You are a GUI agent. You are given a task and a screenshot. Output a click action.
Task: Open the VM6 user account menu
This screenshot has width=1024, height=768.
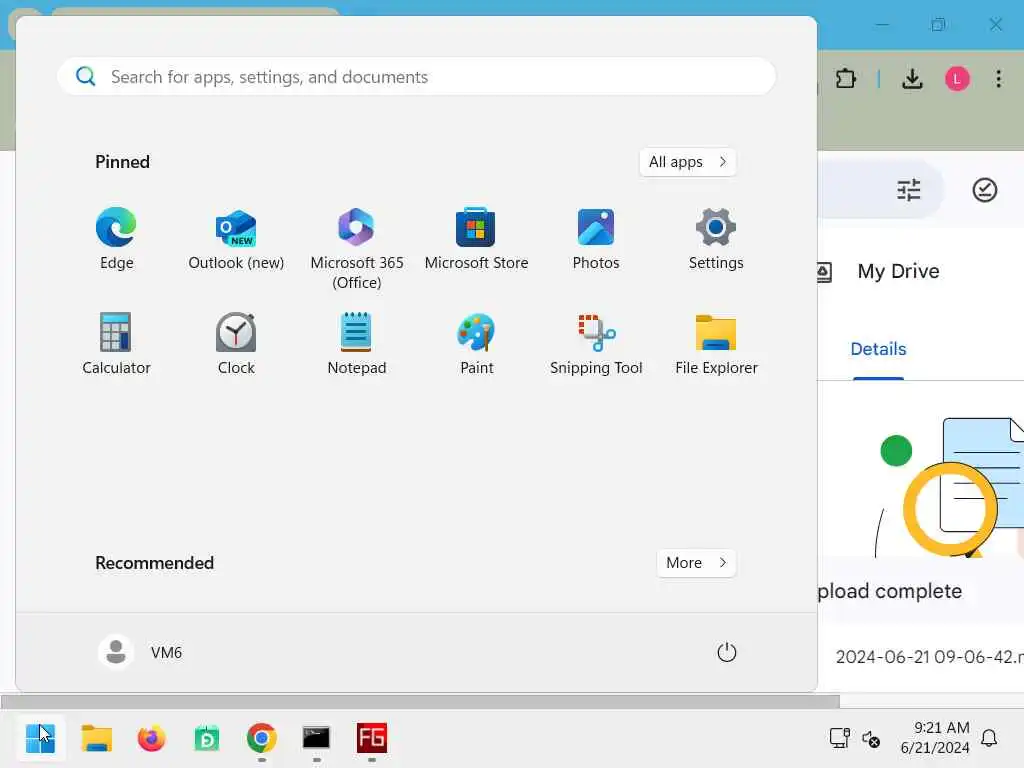[x=140, y=652]
